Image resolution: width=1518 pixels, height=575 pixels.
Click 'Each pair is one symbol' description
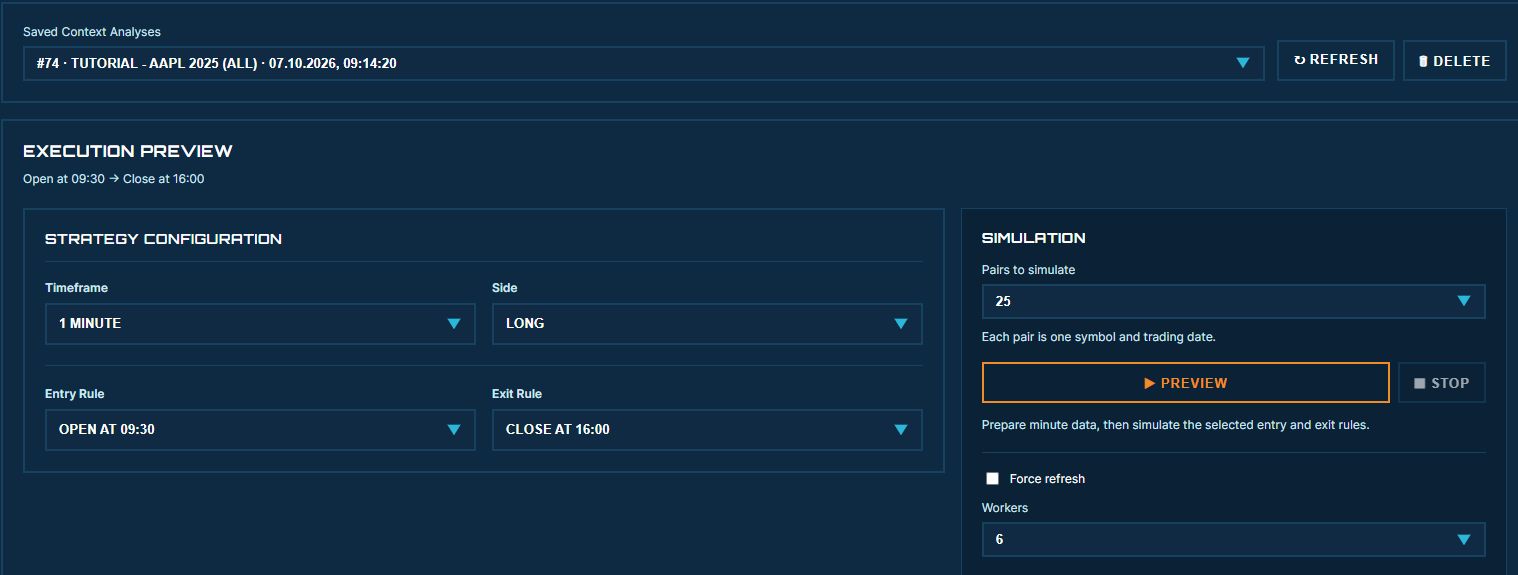tap(1099, 337)
